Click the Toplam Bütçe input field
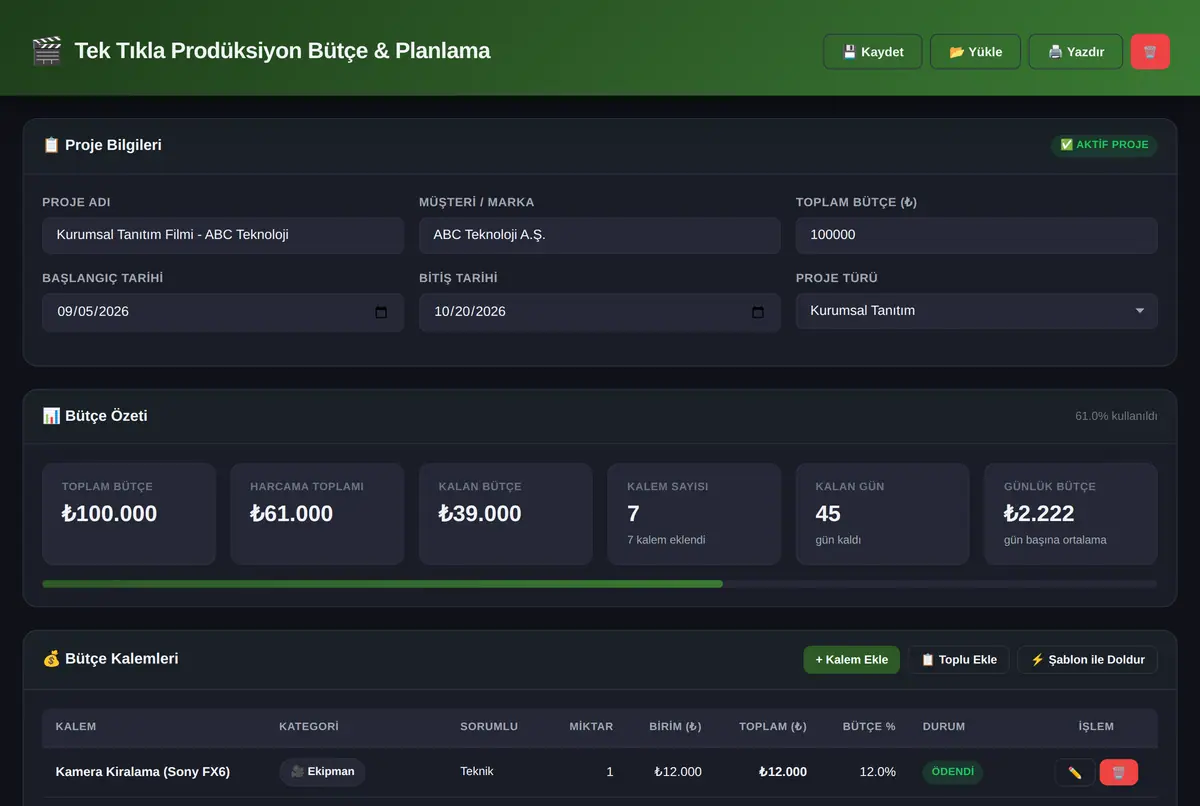The image size is (1200, 806). point(977,236)
